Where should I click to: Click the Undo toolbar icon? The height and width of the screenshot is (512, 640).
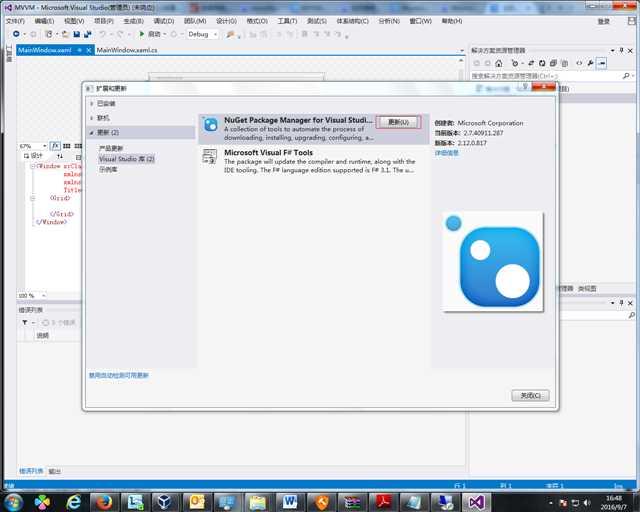102,34
